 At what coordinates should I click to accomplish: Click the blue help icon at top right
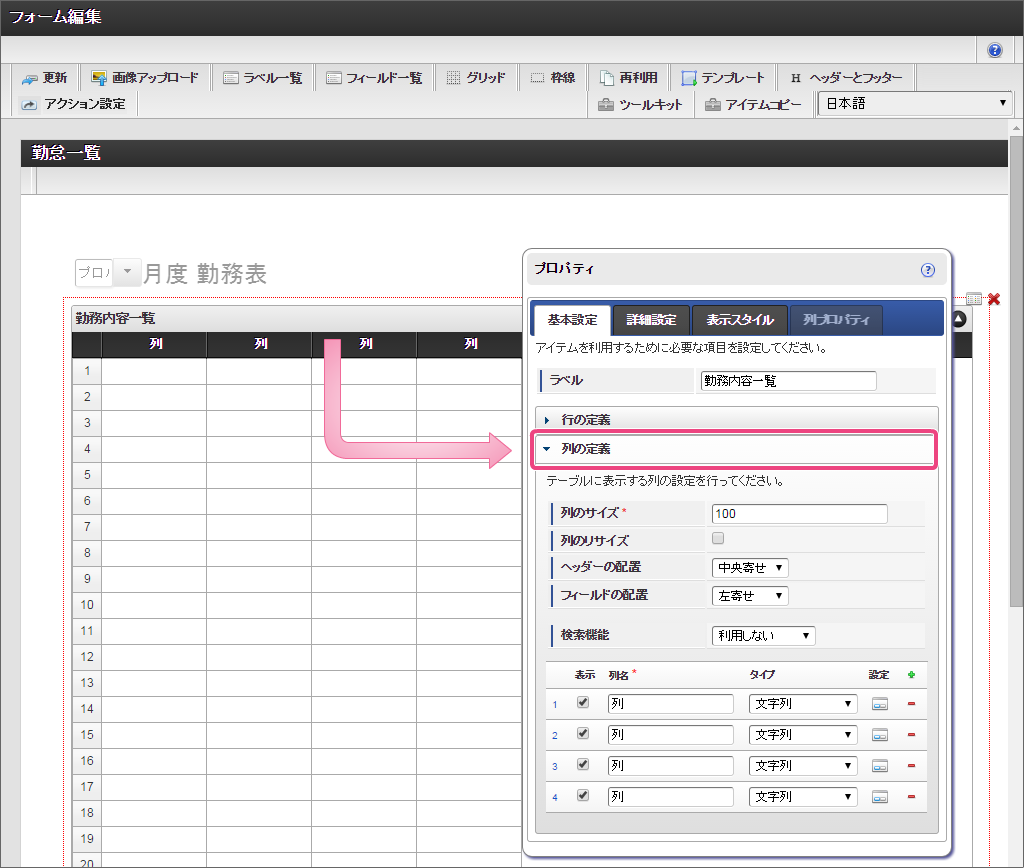click(x=994, y=50)
